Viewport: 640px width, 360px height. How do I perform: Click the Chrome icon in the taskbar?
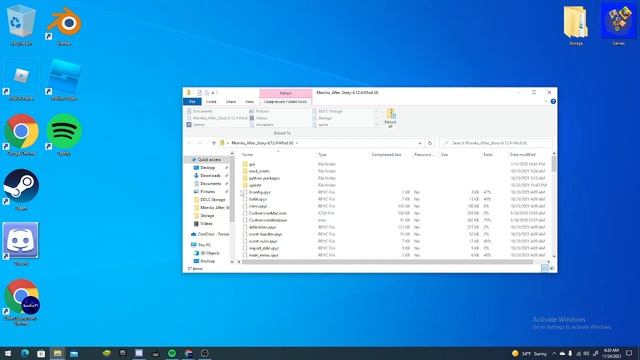point(188,353)
